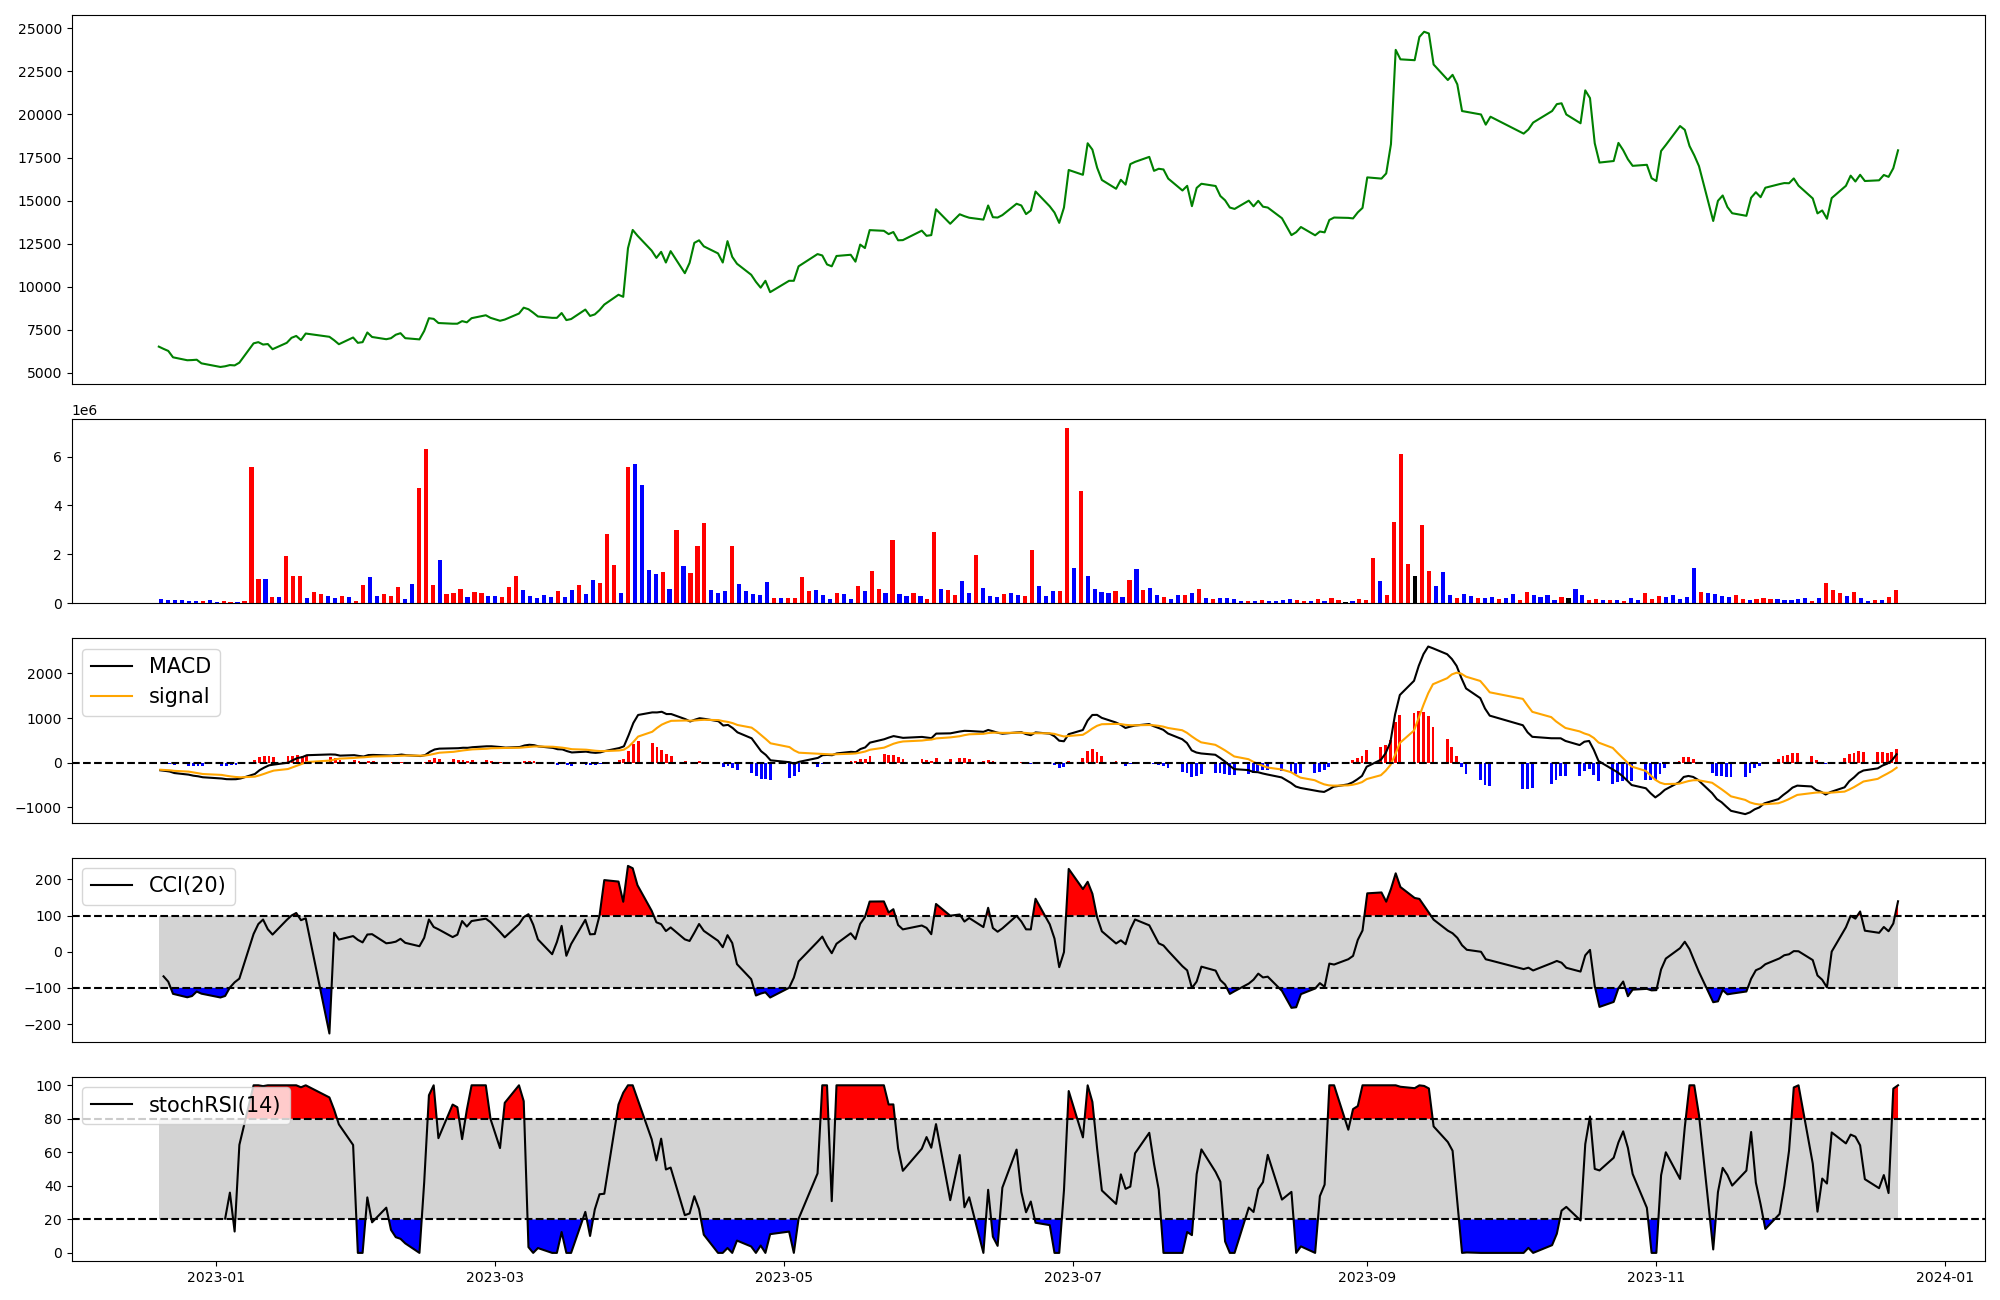Select the 2024-01 x-axis date label
2000x1300 pixels.
1945,1277
